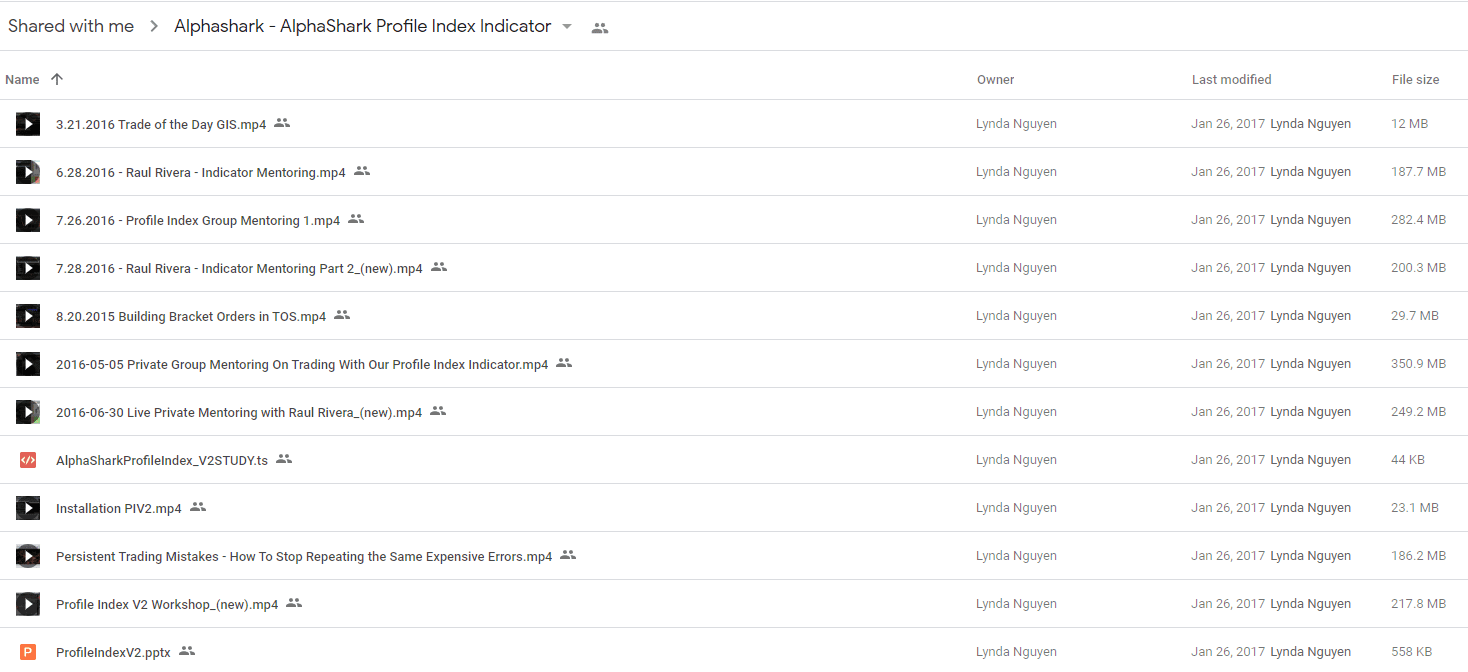This screenshot has height=672, width=1468.
Task: Select 7.26.2016 - Profile Index Group Mentoring 1.mp4
Action: [198, 221]
